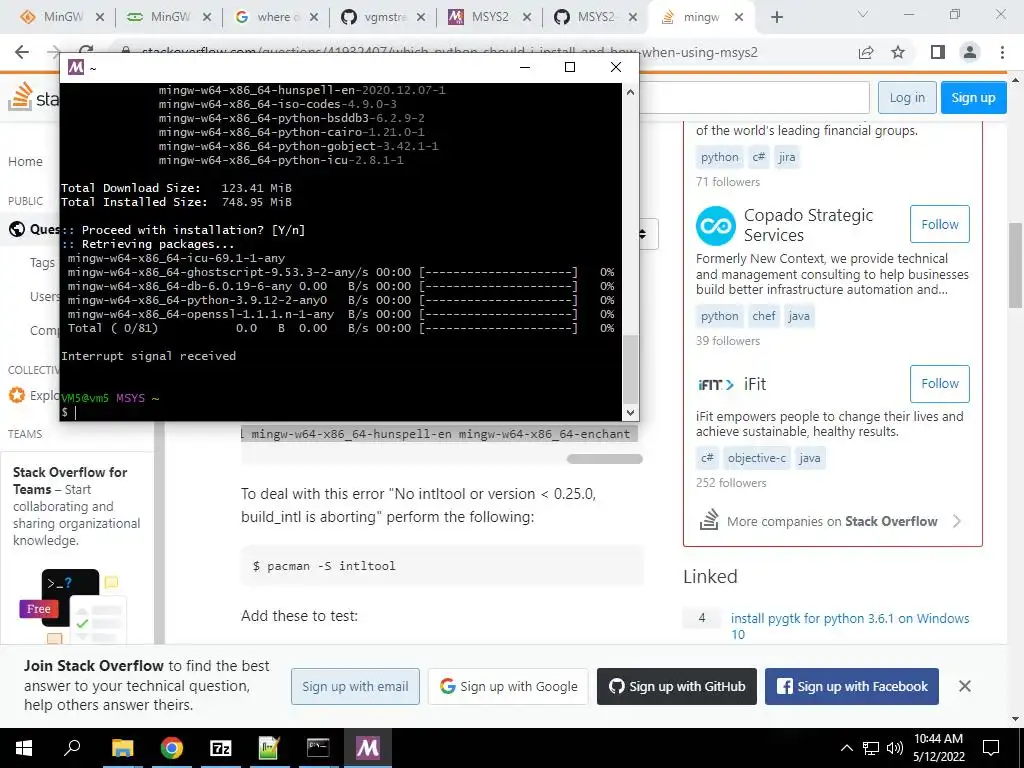Viewport: 1024px width, 768px height.
Task: Open Chrome three-dot menu
Action: click(x=1002, y=52)
